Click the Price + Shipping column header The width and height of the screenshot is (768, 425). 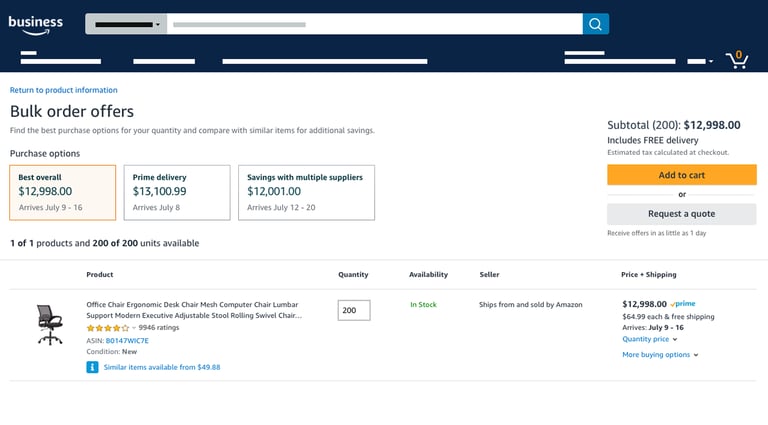[x=648, y=275]
